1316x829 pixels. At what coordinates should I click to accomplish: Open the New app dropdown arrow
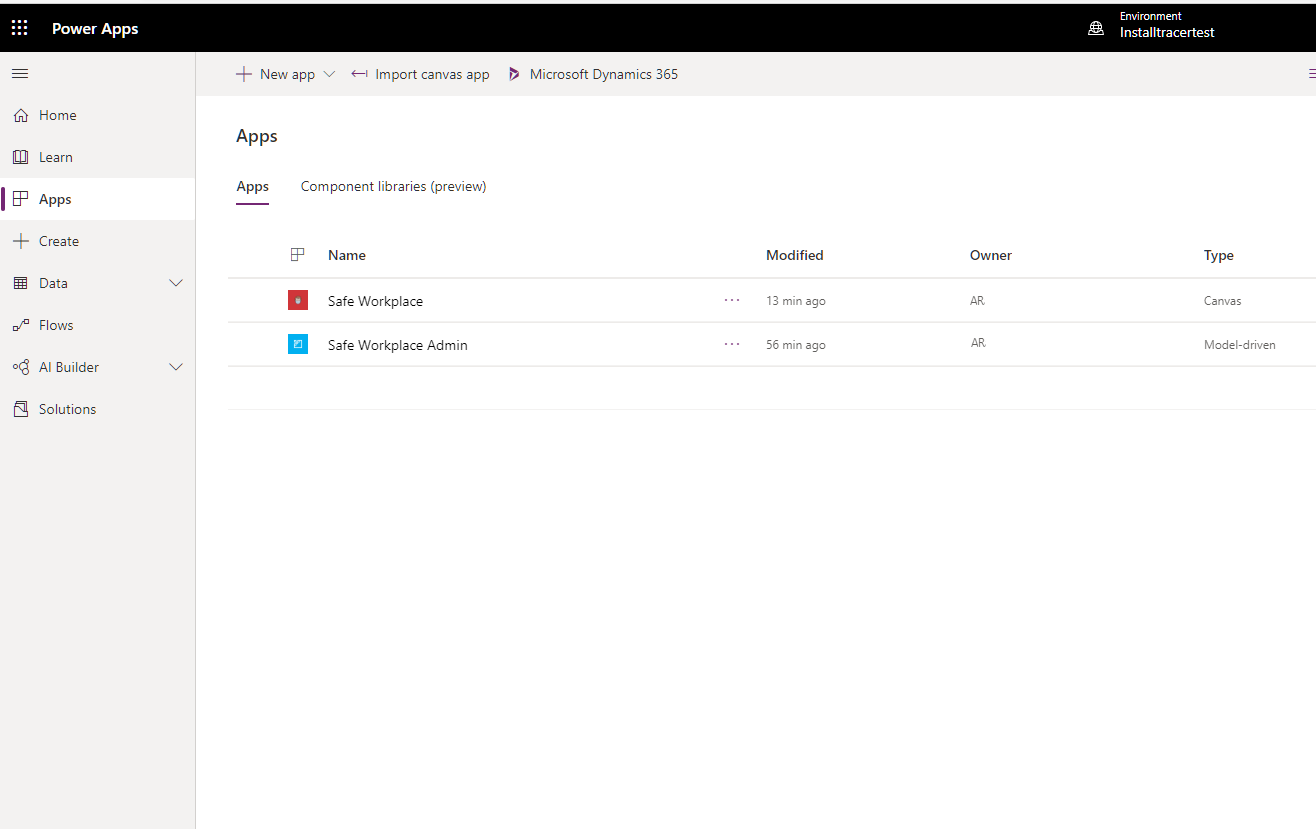click(329, 74)
